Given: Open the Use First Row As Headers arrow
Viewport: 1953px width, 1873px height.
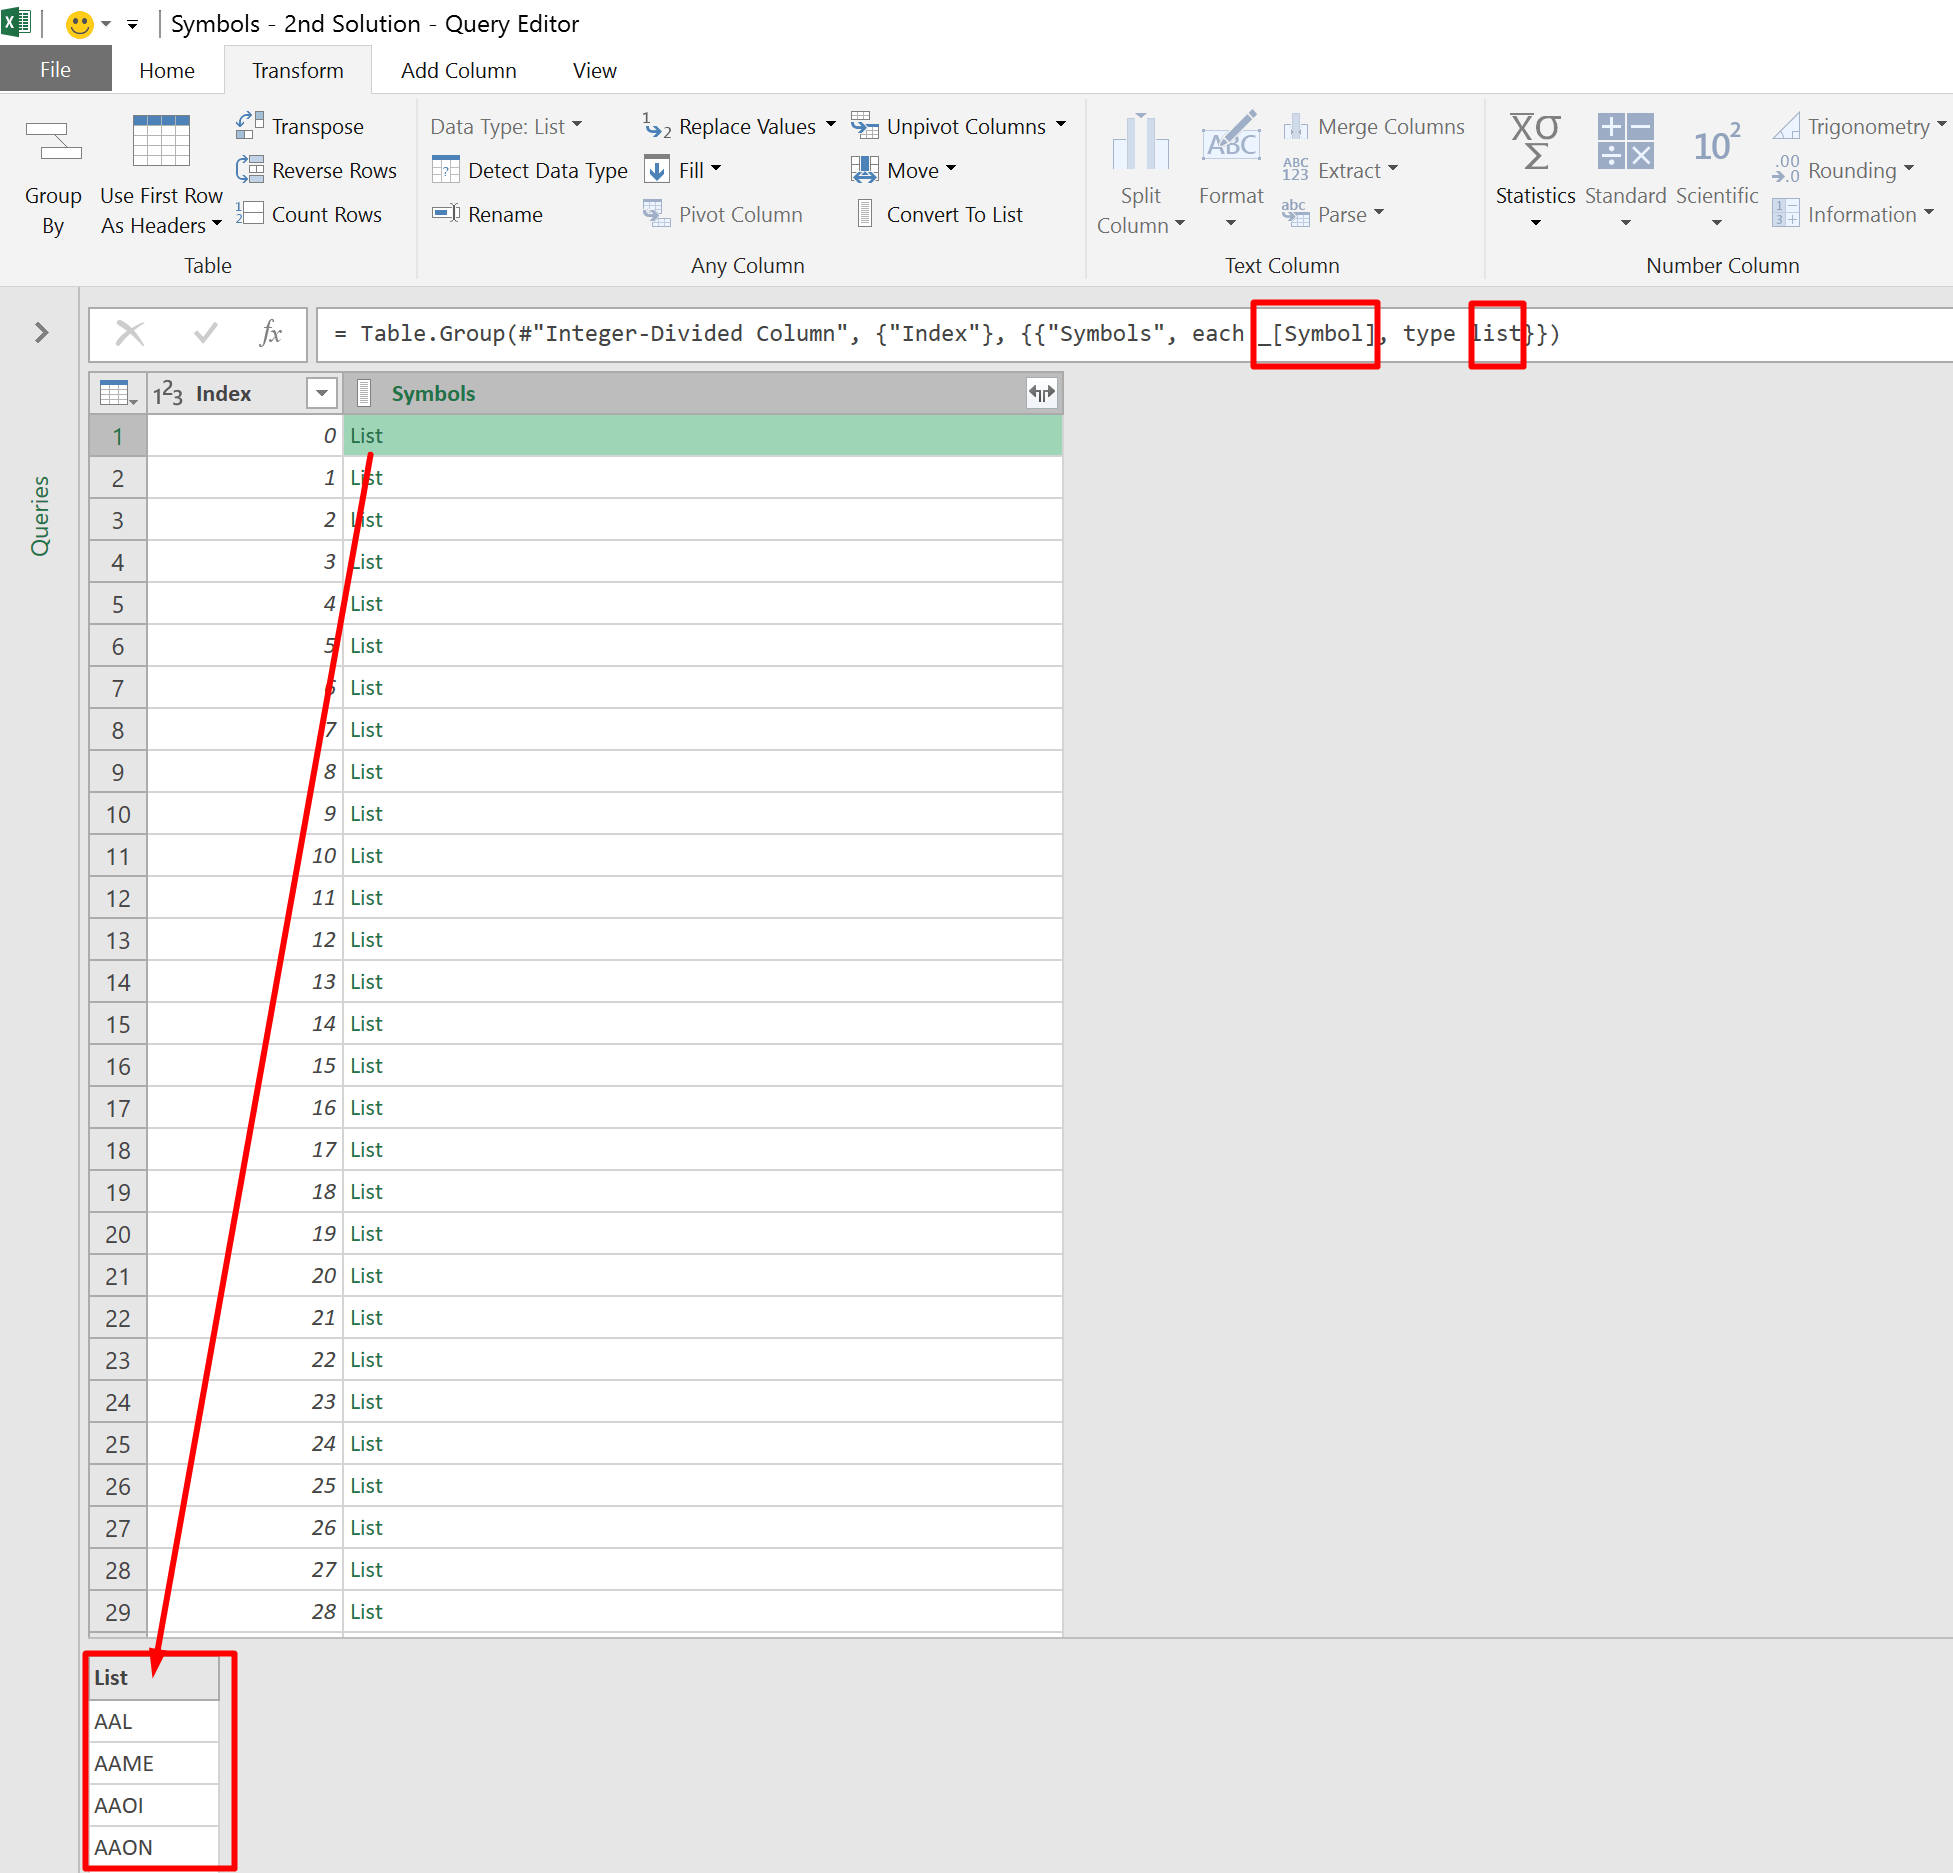Looking at the screenshot, I should tap(216, 225).
